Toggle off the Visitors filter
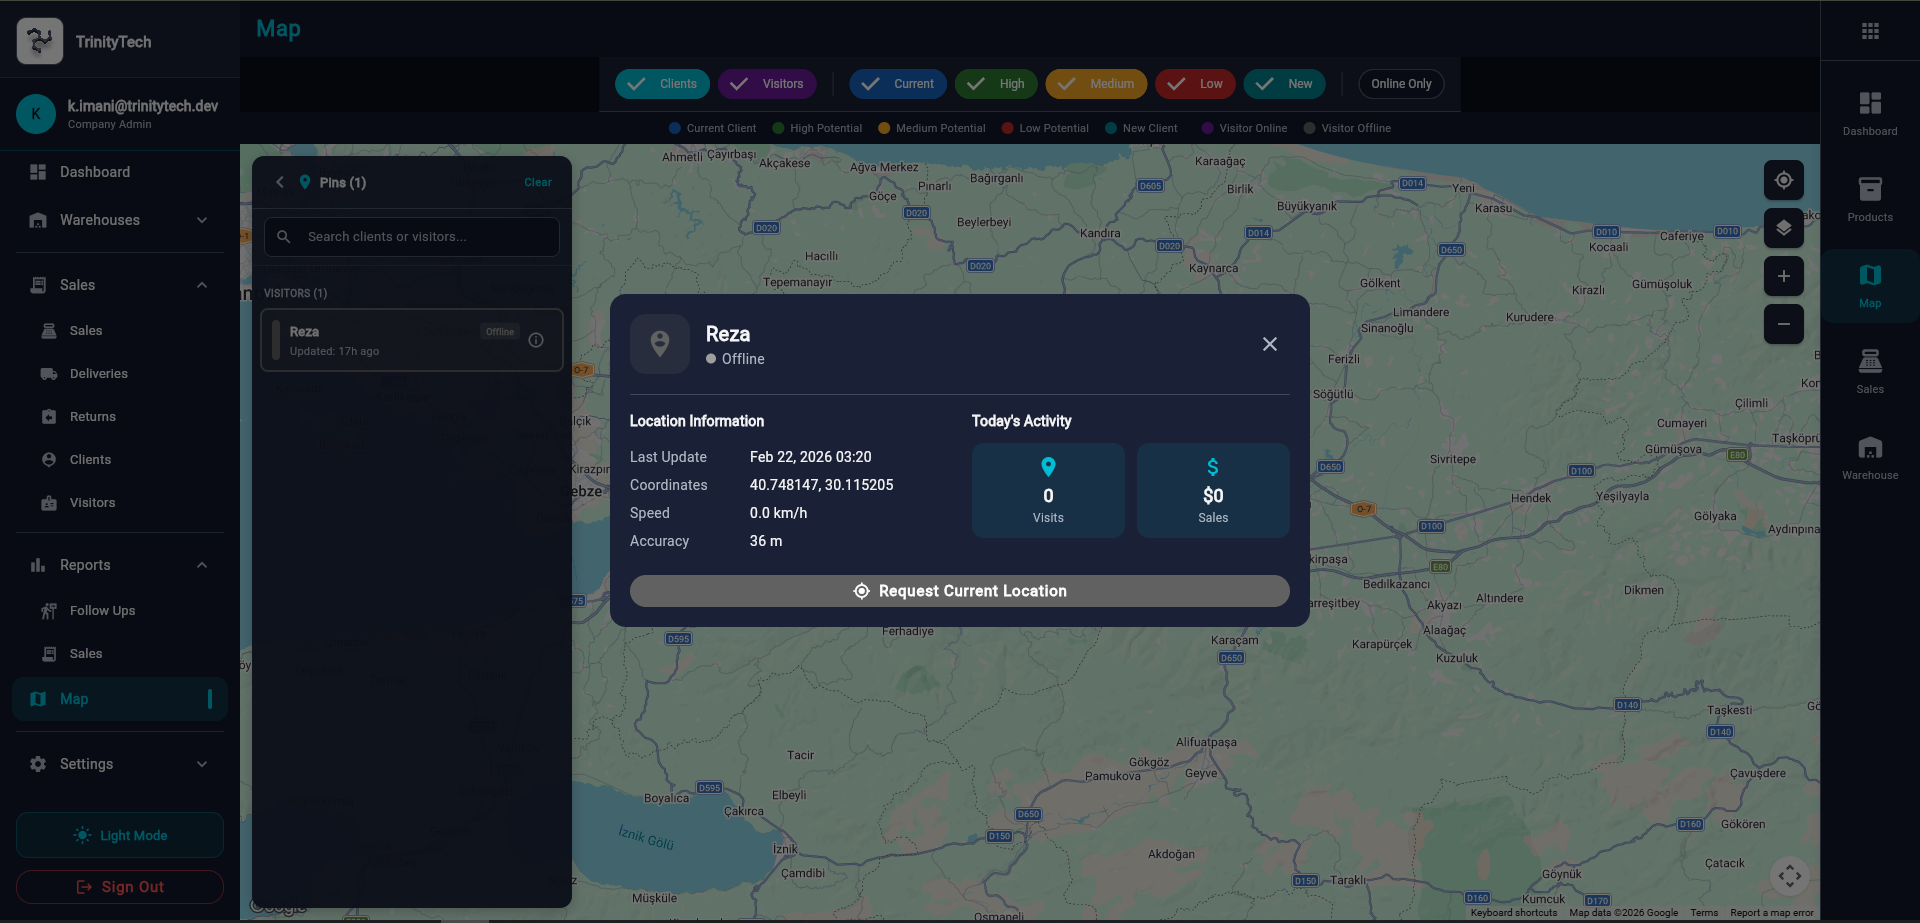The image size is (1920, 923). coord(767,84)
